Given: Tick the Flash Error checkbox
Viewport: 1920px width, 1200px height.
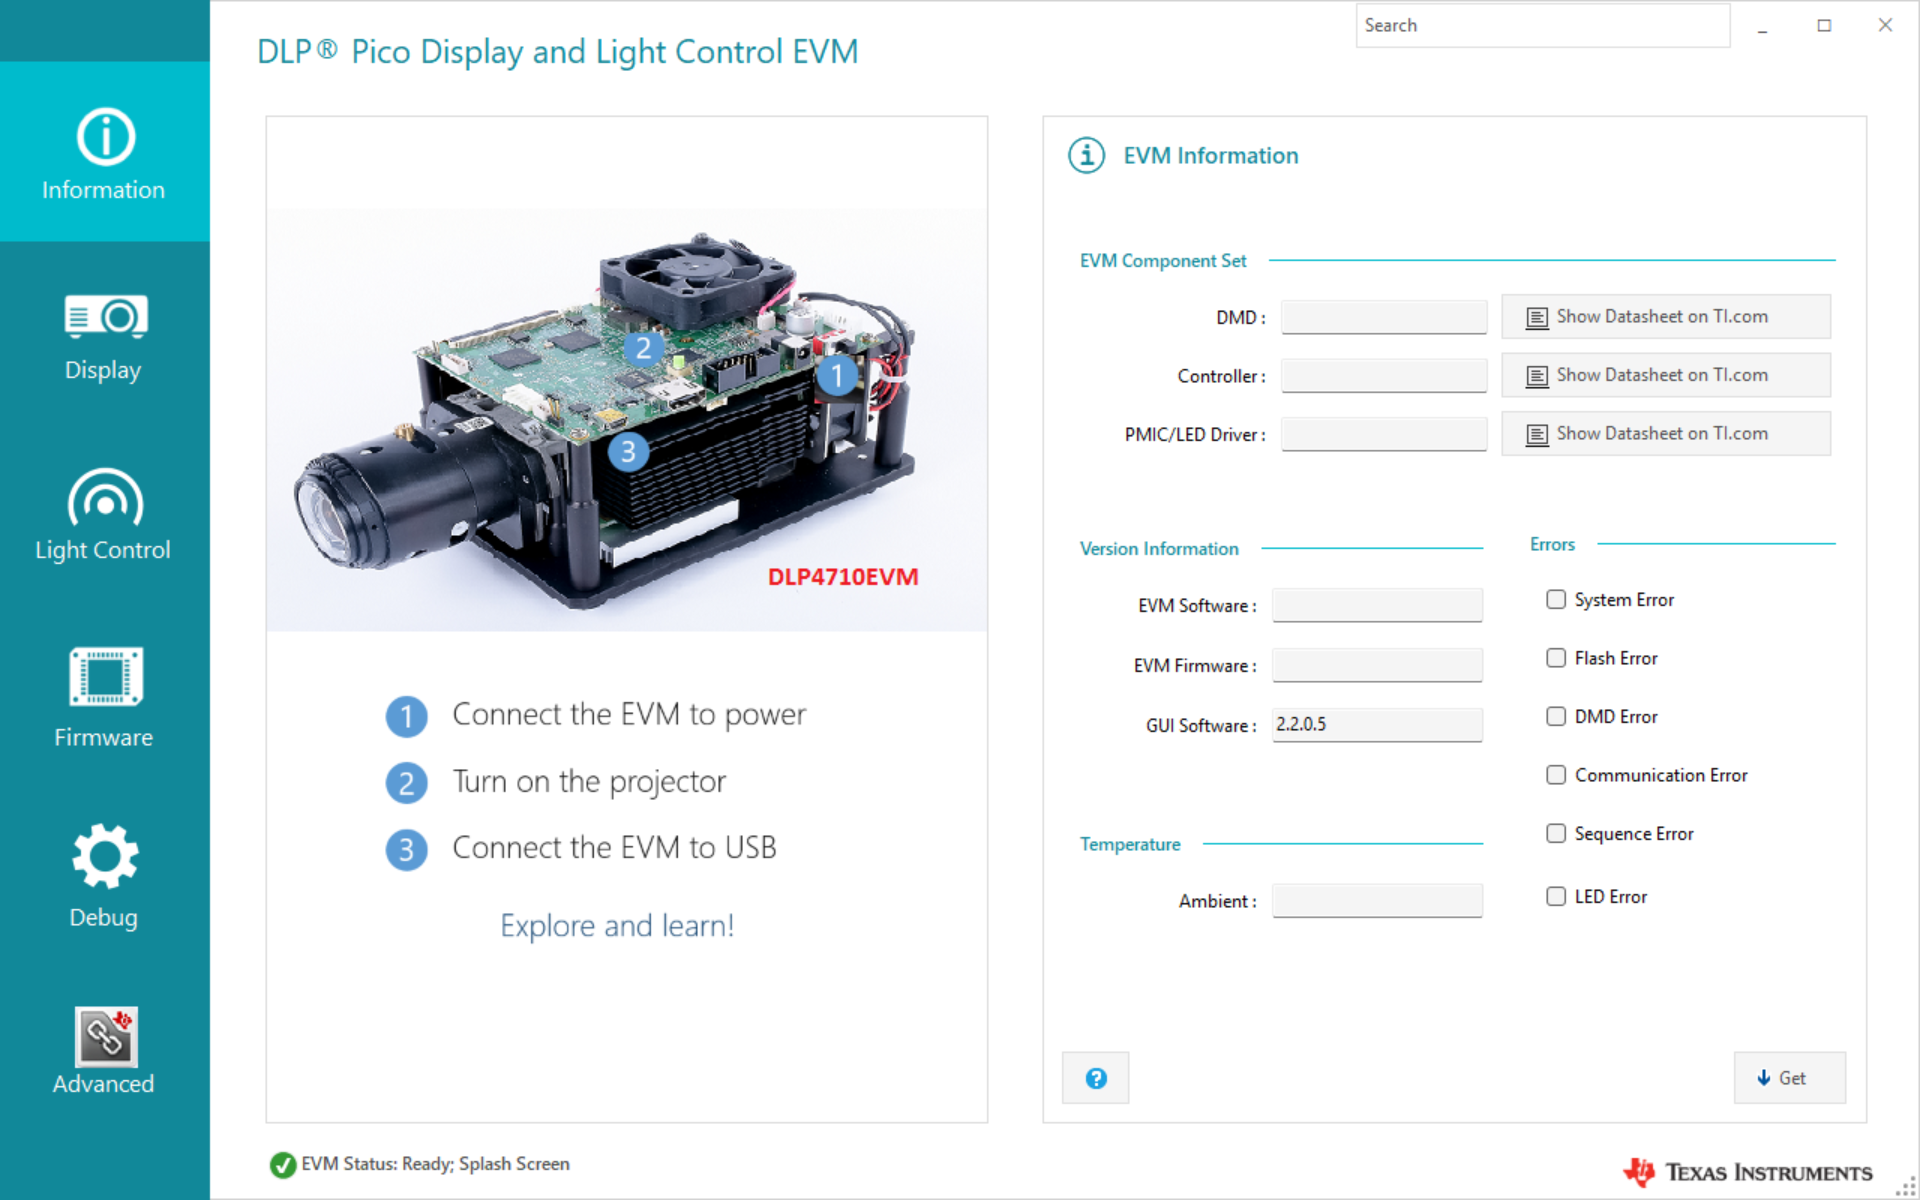Looking at the screenshot, I should pos(1556,658).
